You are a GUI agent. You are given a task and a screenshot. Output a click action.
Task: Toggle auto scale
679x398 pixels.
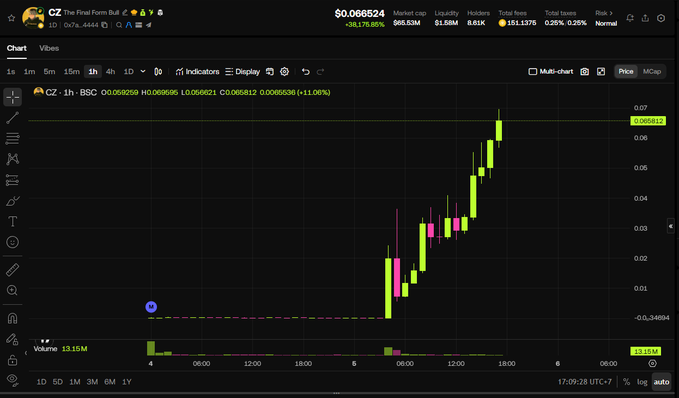(x=661, y=382)
